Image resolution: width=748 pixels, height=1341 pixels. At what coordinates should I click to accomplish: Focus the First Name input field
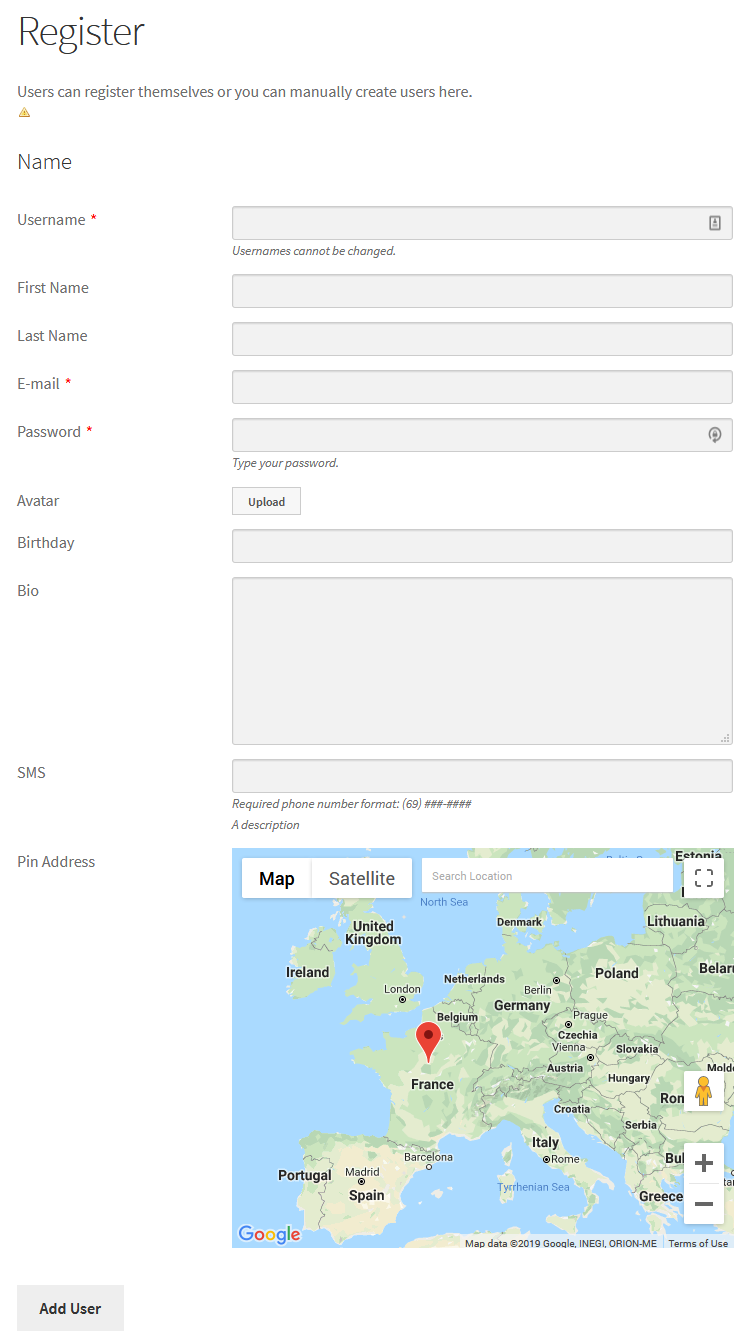[482, 291]
